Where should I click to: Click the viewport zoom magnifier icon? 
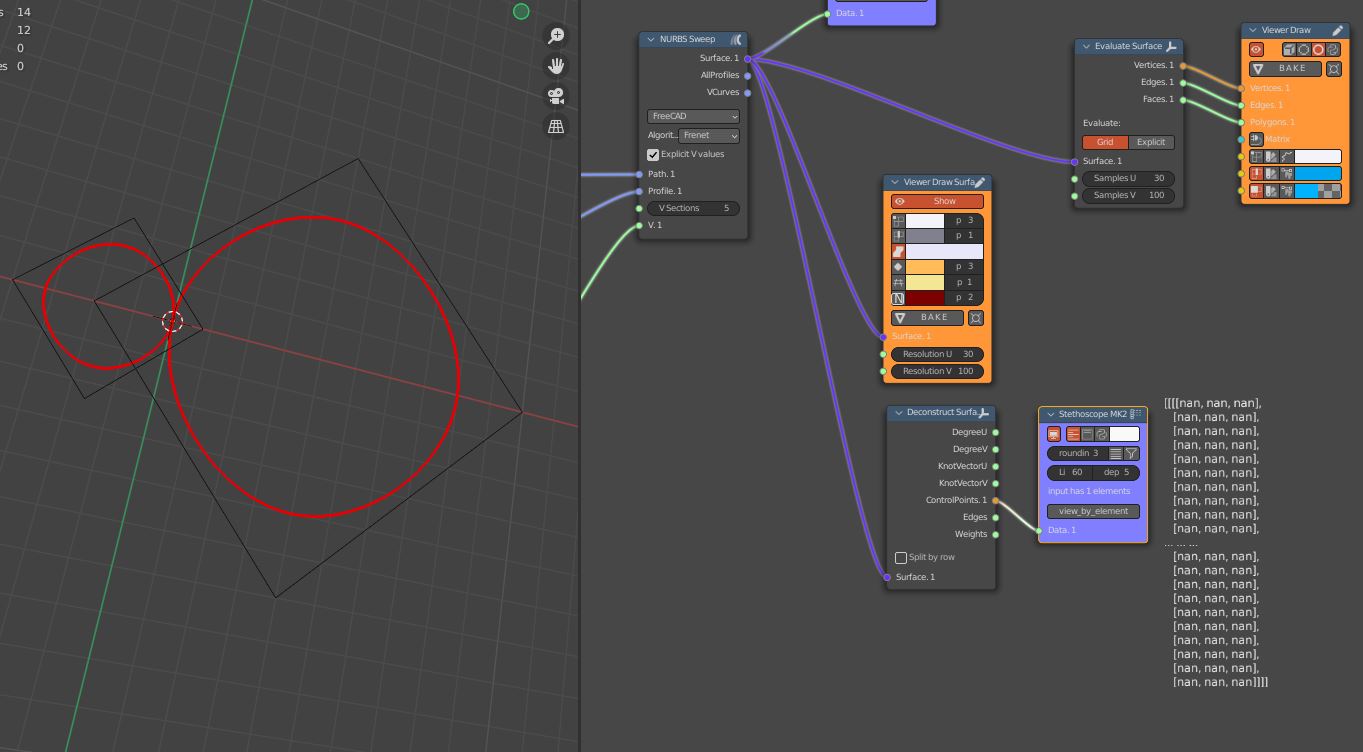(x=557, y=36)
